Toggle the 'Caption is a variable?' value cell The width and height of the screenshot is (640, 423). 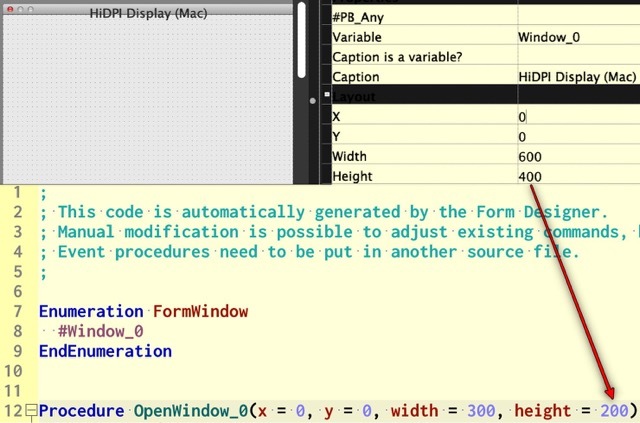click(x=577, y=56)
